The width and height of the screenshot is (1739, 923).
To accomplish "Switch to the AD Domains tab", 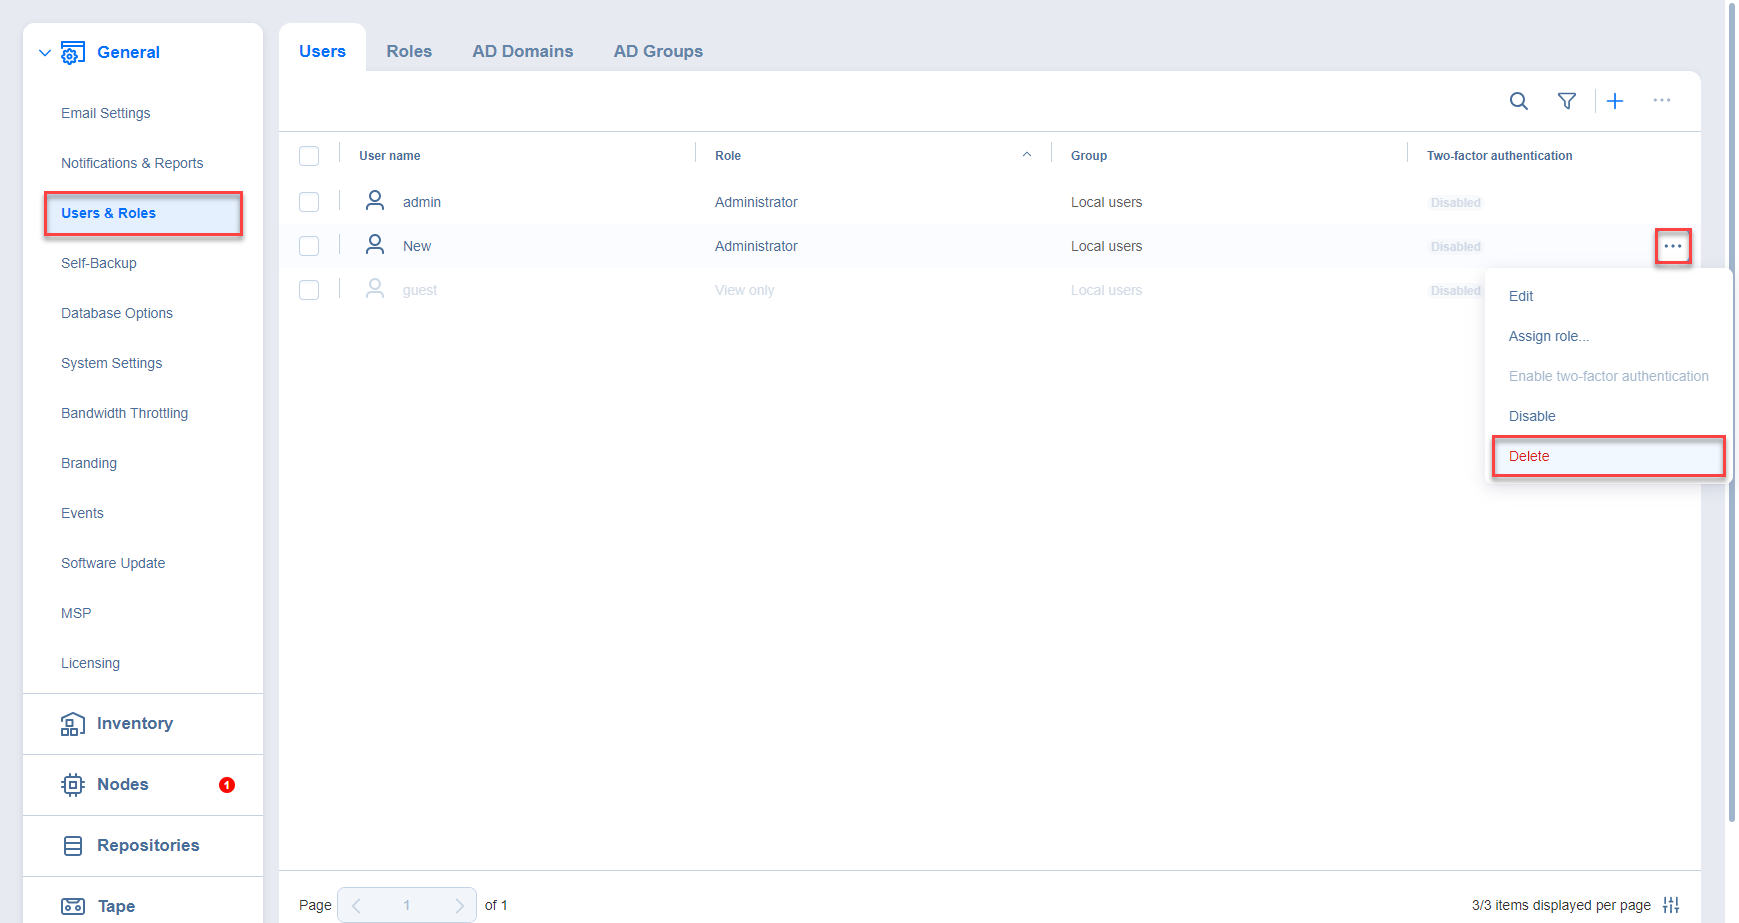I will coord(522,51).
